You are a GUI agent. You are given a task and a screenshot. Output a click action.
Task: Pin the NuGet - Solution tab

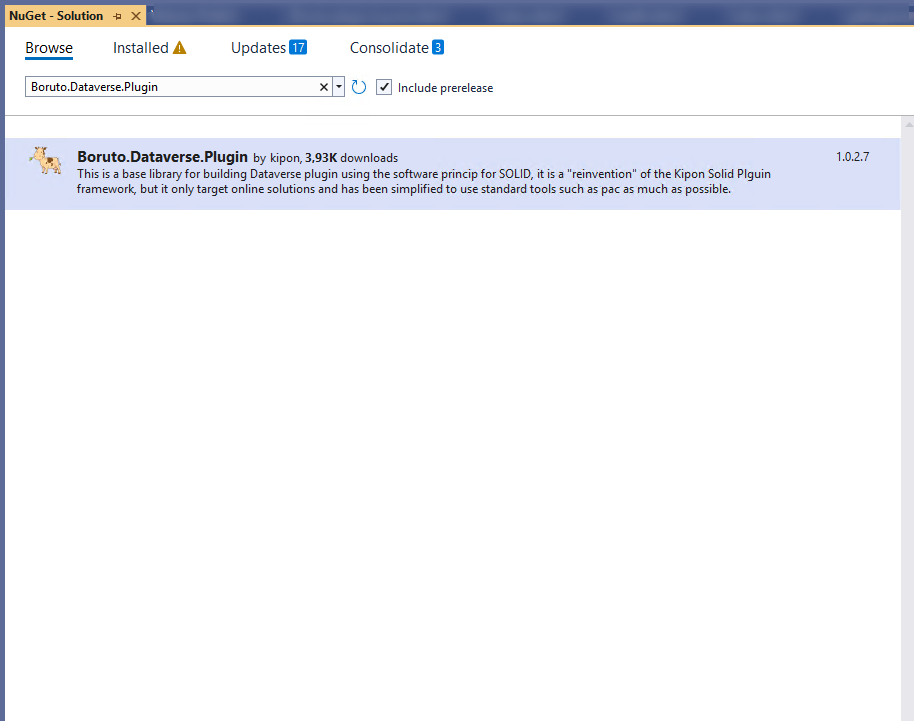(117, 16)
